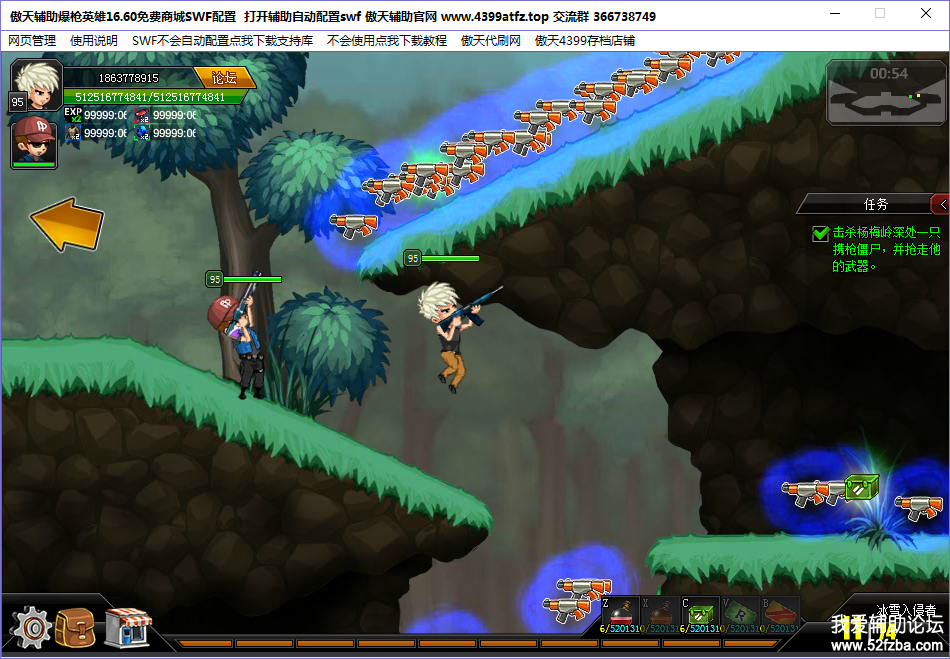Pick up the green ammo crate drop

coord(862,486)
